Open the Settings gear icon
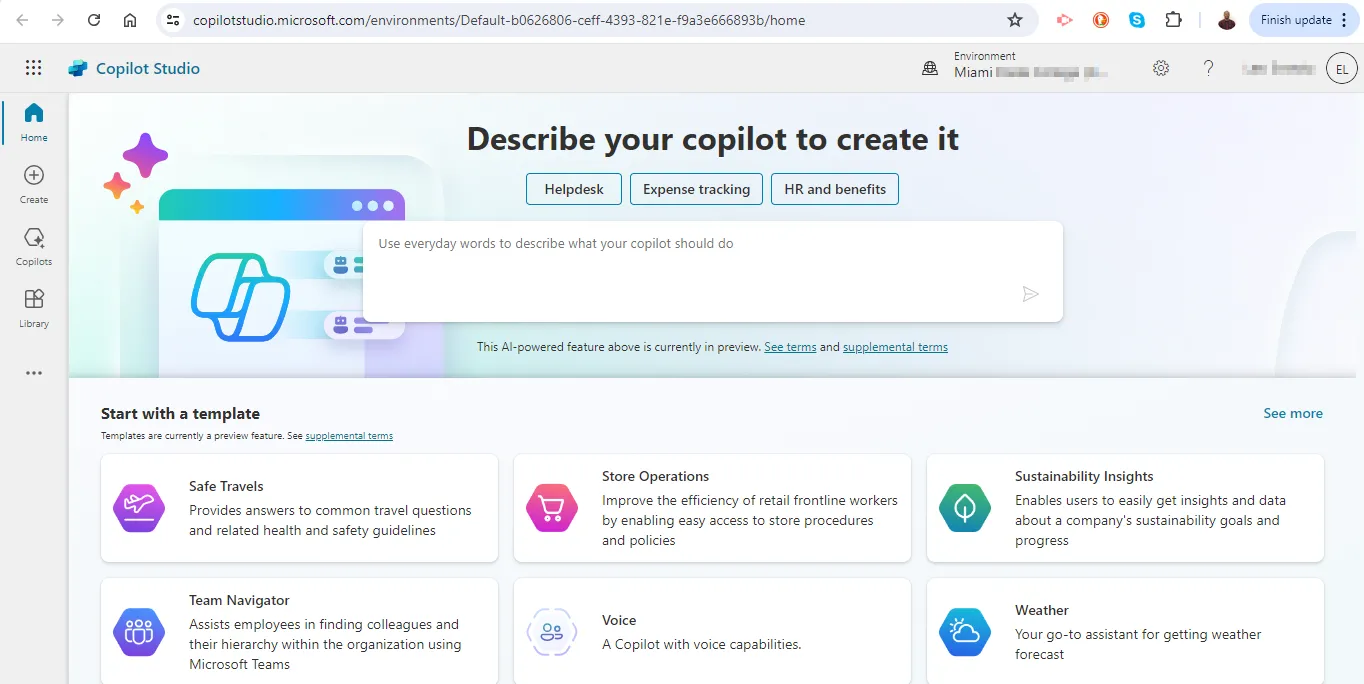Screen dimensions: 1364x684 click(1161, 68)
